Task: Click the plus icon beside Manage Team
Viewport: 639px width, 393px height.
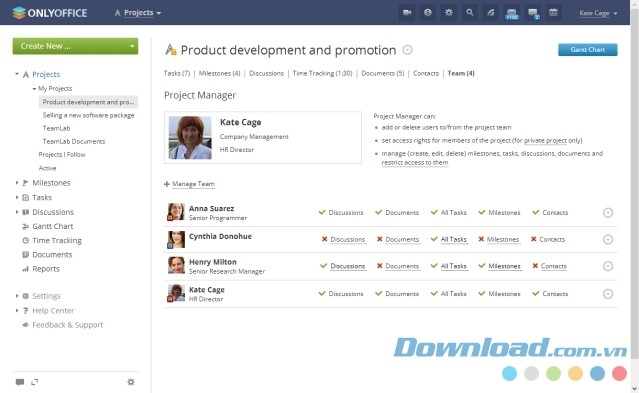Action: tap(167, 184)
